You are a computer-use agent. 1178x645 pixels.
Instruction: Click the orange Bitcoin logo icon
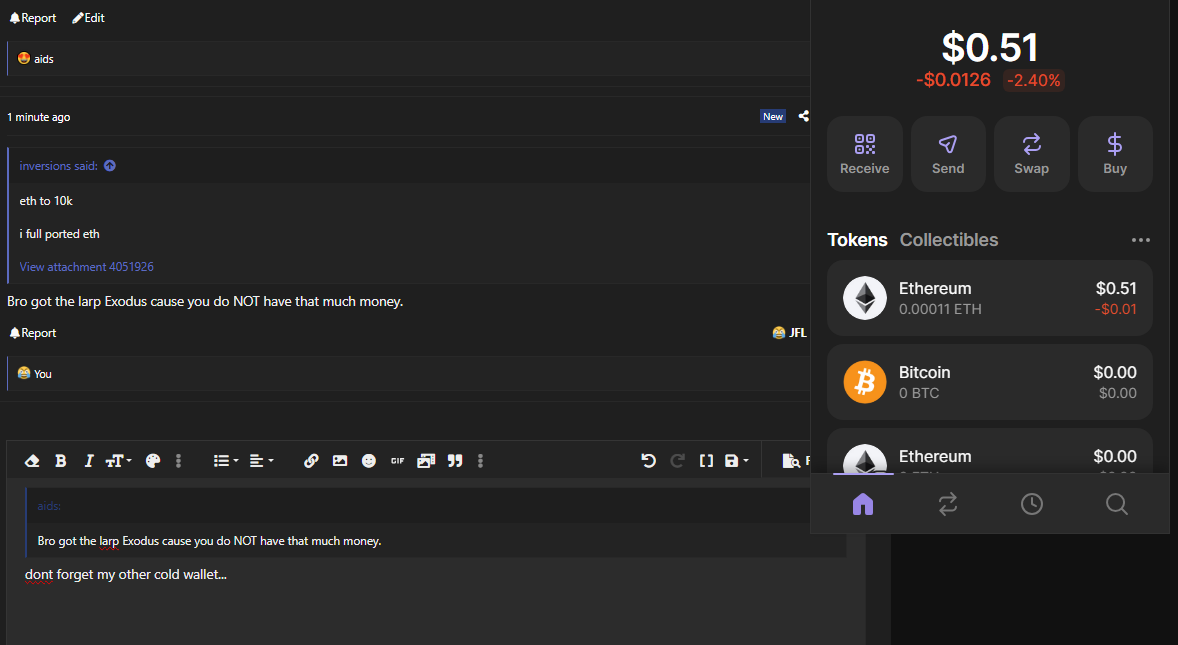[865, 382]
